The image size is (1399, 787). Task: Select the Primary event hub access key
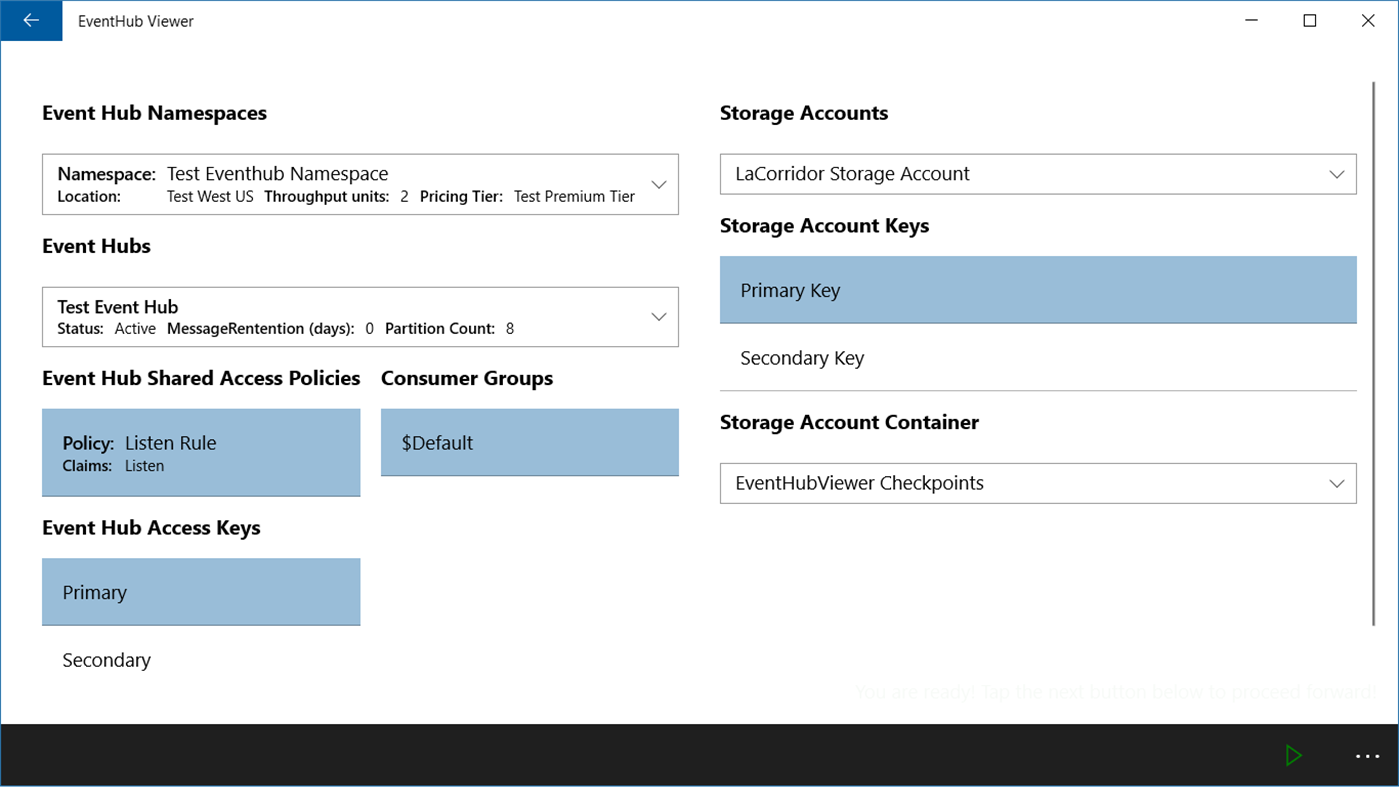point(200,592)
